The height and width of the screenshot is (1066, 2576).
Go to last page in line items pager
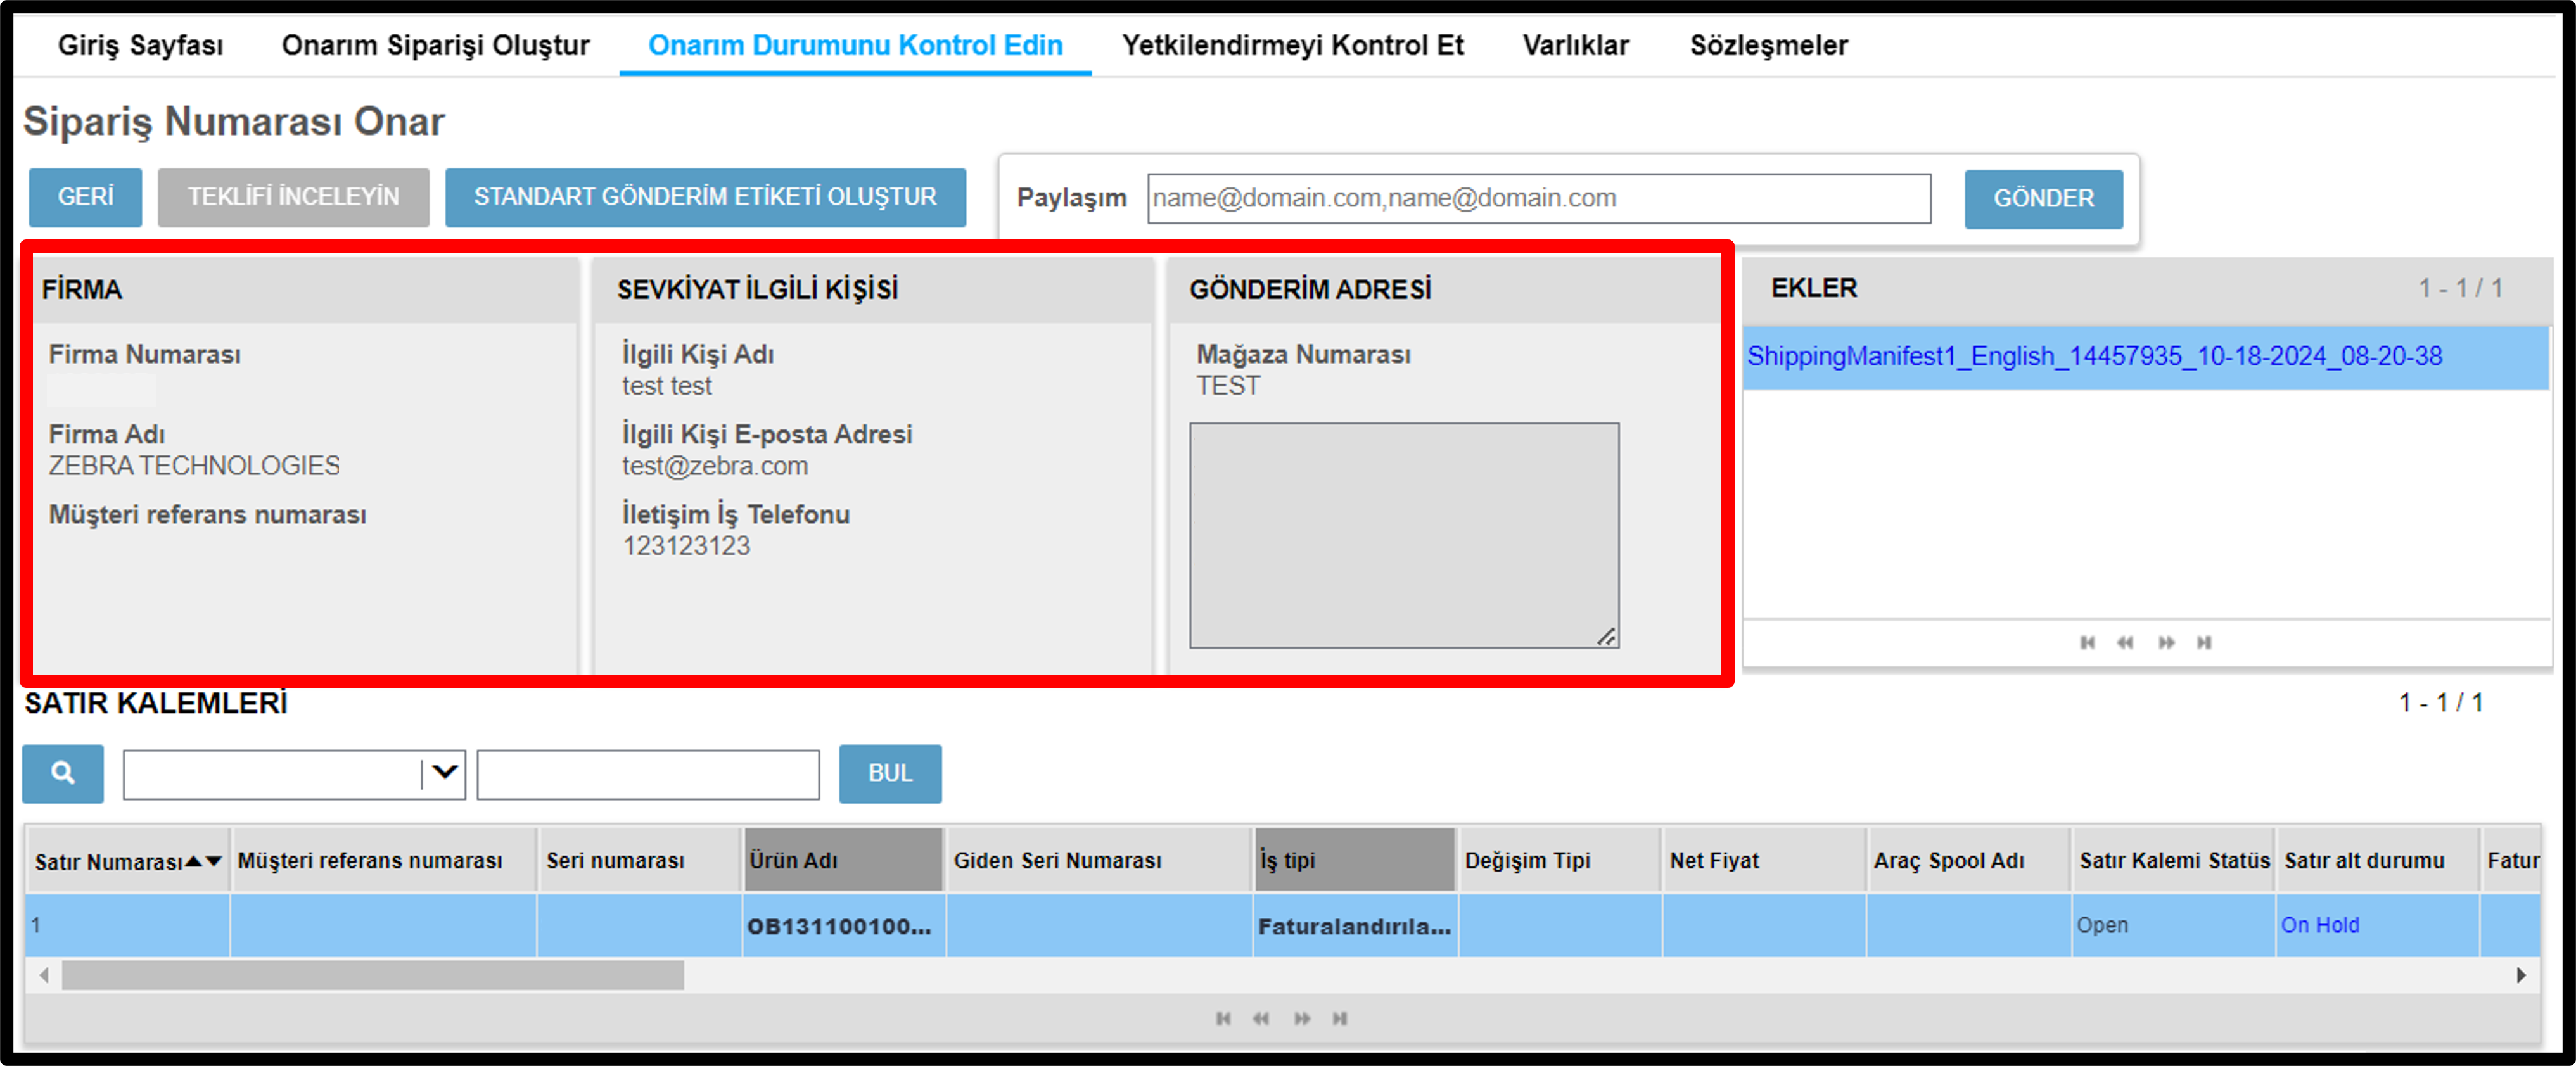tap(1340, 1019)
